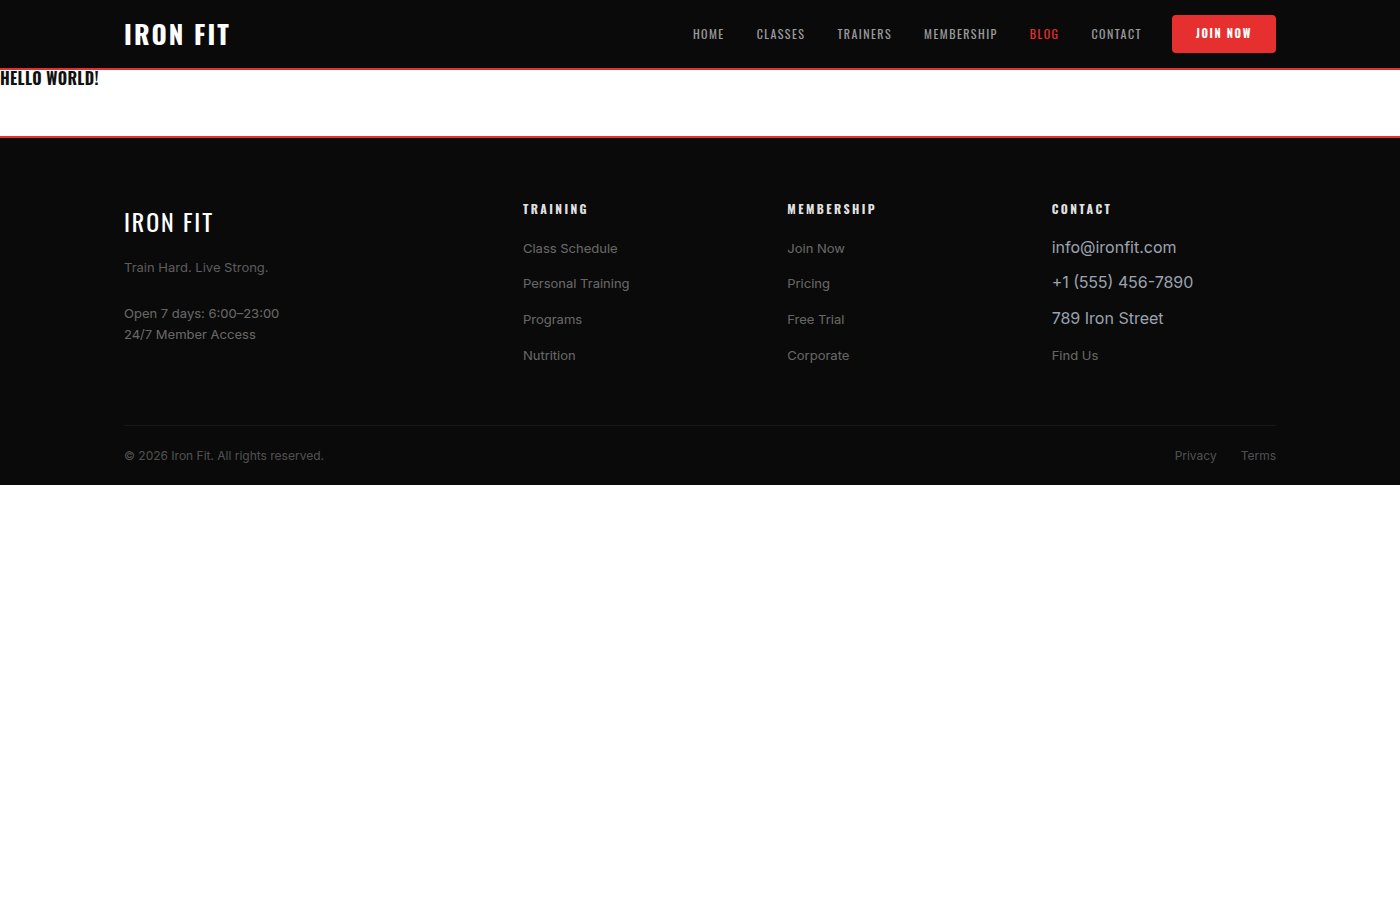Select the Free Trial footer link
Screen dimensions: 1400x900
pyautogui.click(x=816, y=320)
